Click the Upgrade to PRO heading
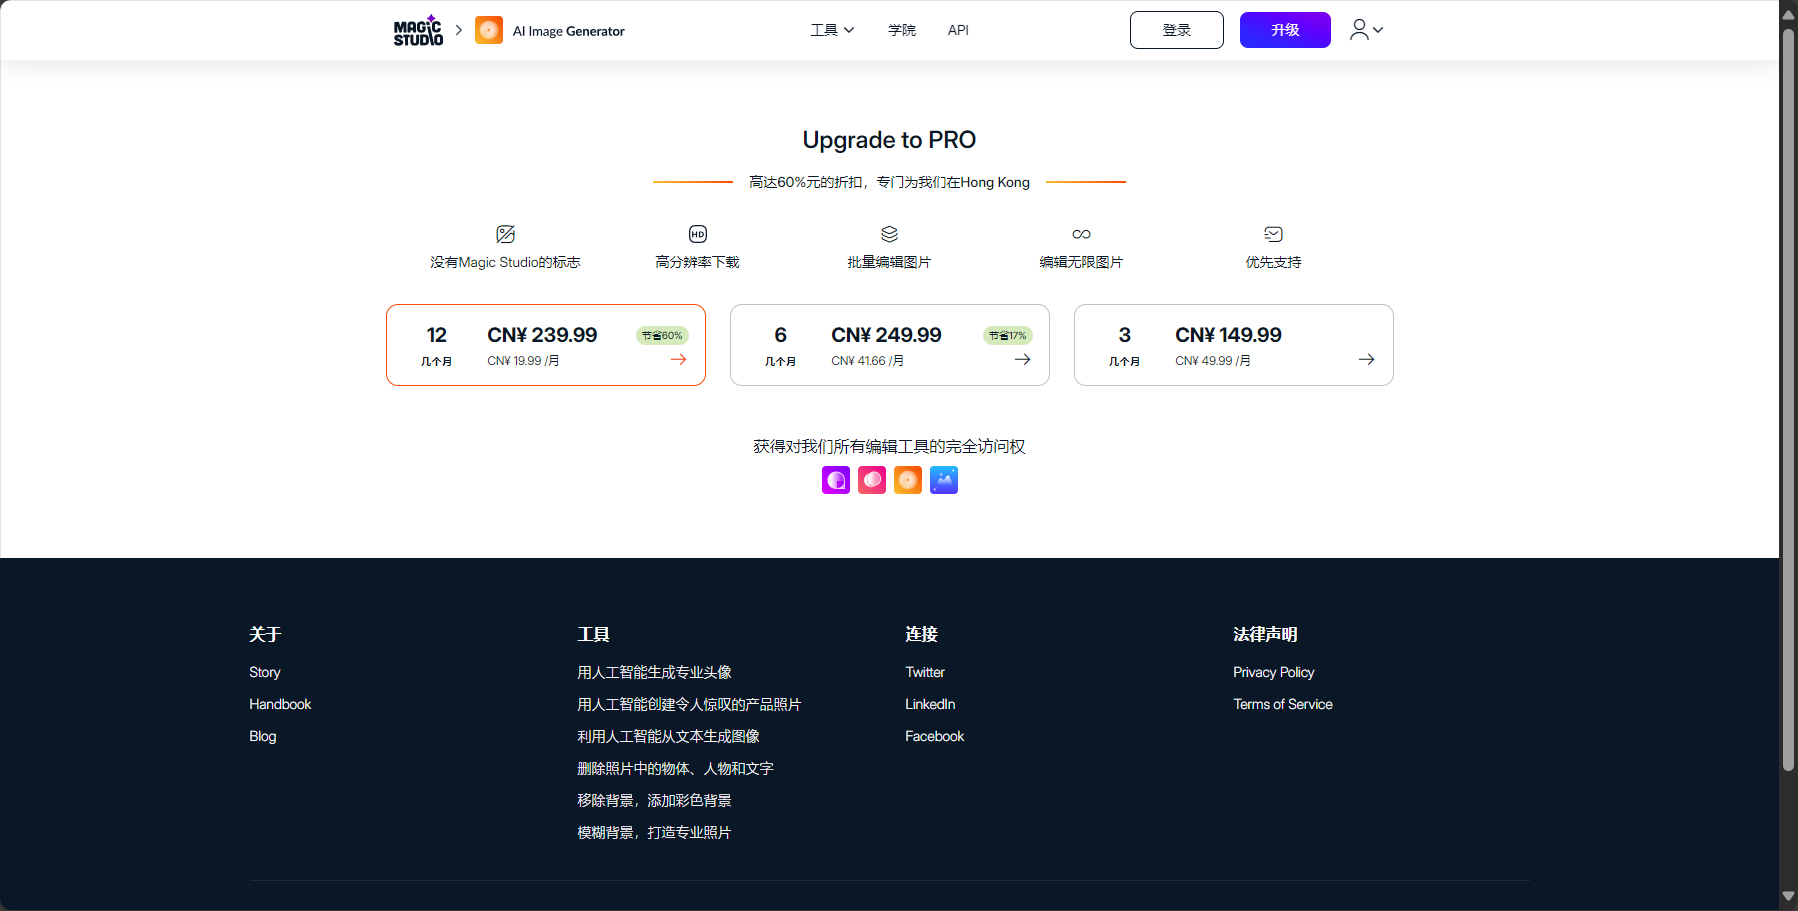 tap(889, 140)
